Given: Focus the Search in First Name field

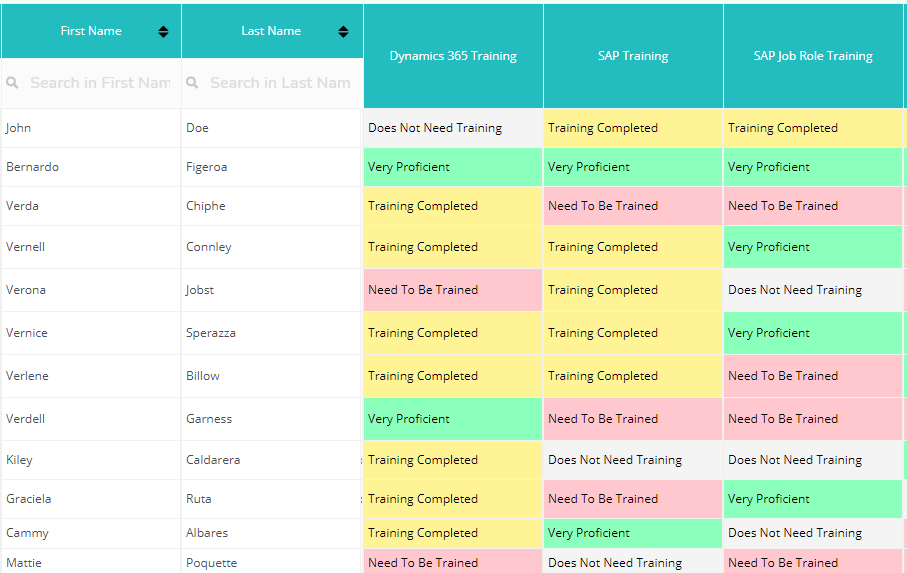Looking at the screenshot, I should coord(100,83).
